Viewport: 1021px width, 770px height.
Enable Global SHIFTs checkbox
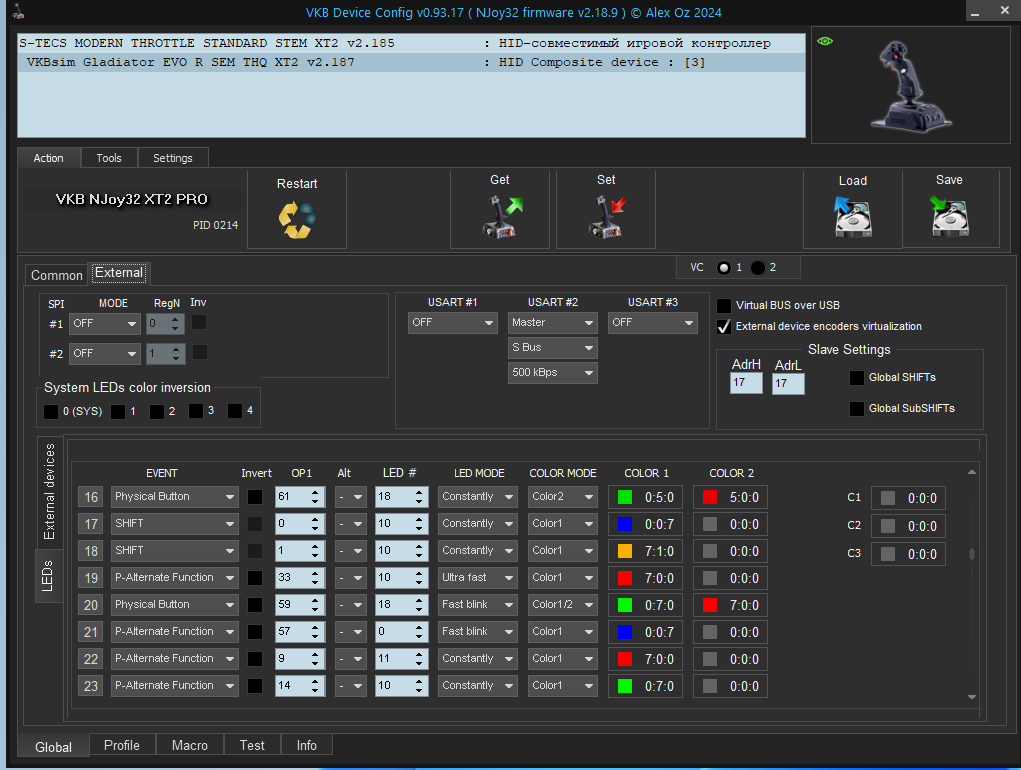point(857,378)
